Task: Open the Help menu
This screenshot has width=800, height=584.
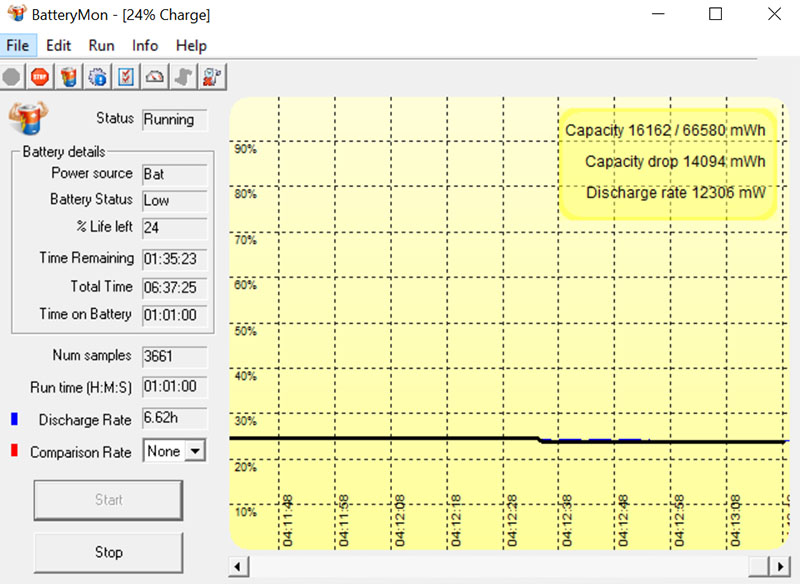Action: (x=191, y=46)
